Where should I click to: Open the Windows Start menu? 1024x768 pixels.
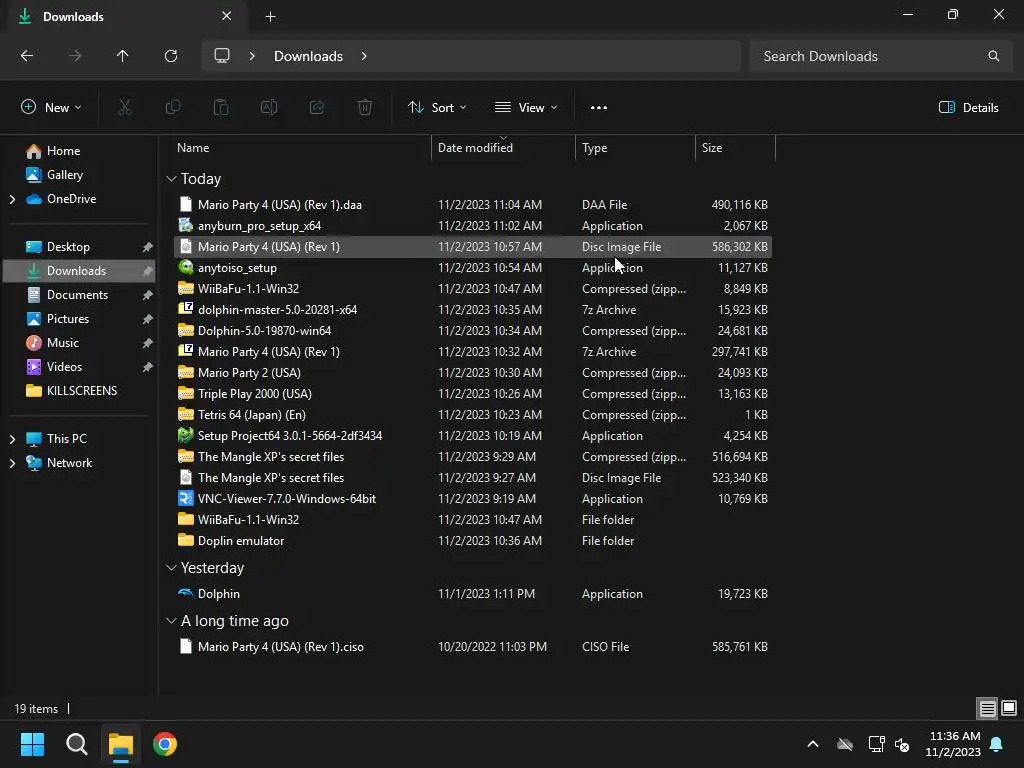coord(32,744)
